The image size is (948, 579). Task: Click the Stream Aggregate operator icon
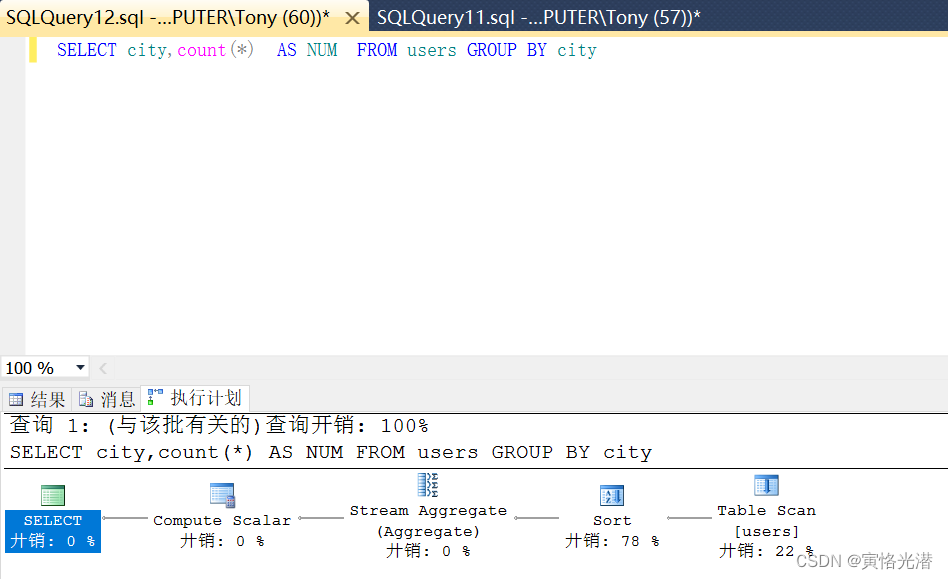pyautogui.click(x=428, y=485)
